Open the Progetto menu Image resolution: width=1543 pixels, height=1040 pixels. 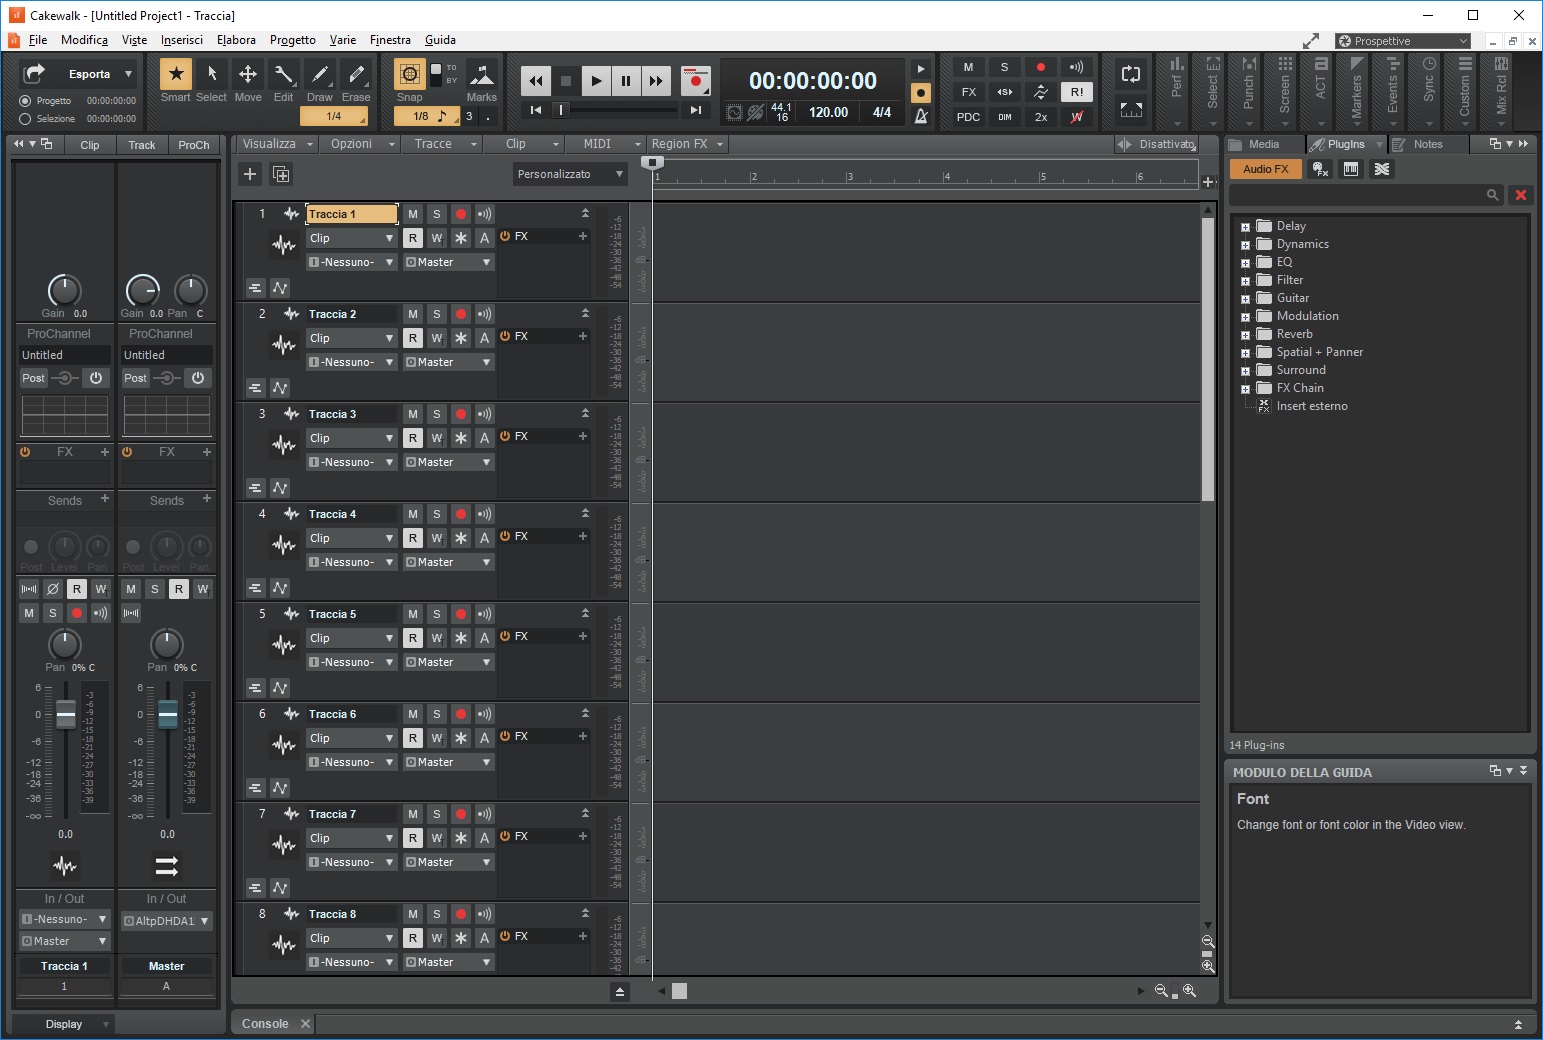[293, 40]
